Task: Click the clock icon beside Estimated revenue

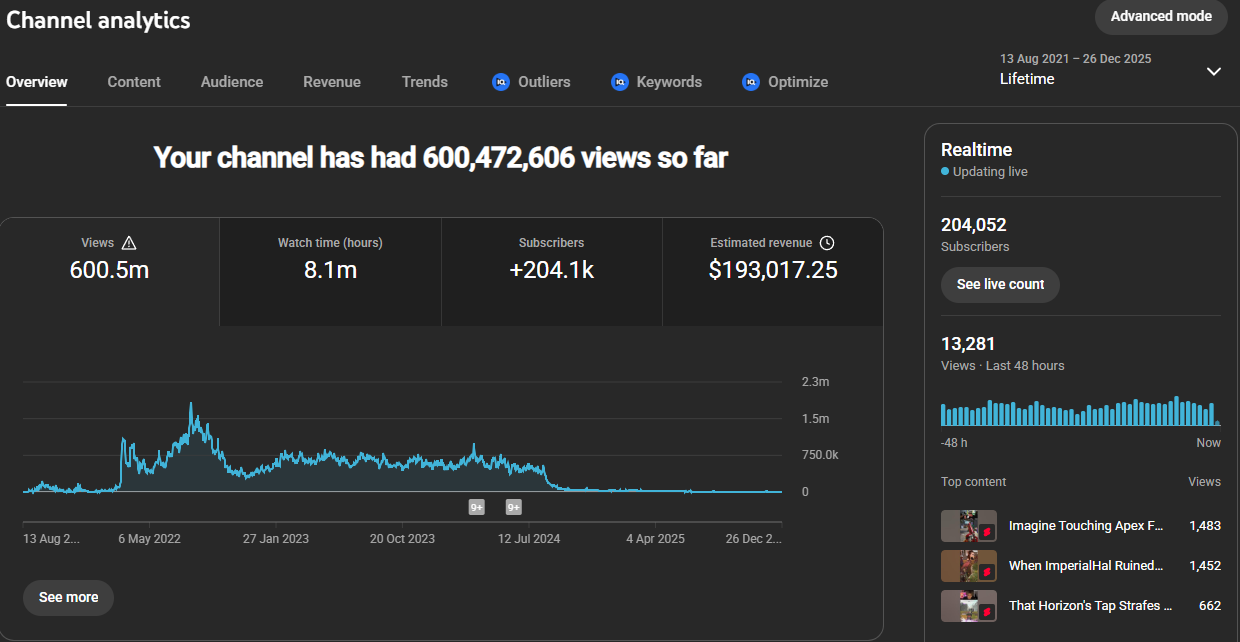Action: (826, 243)
